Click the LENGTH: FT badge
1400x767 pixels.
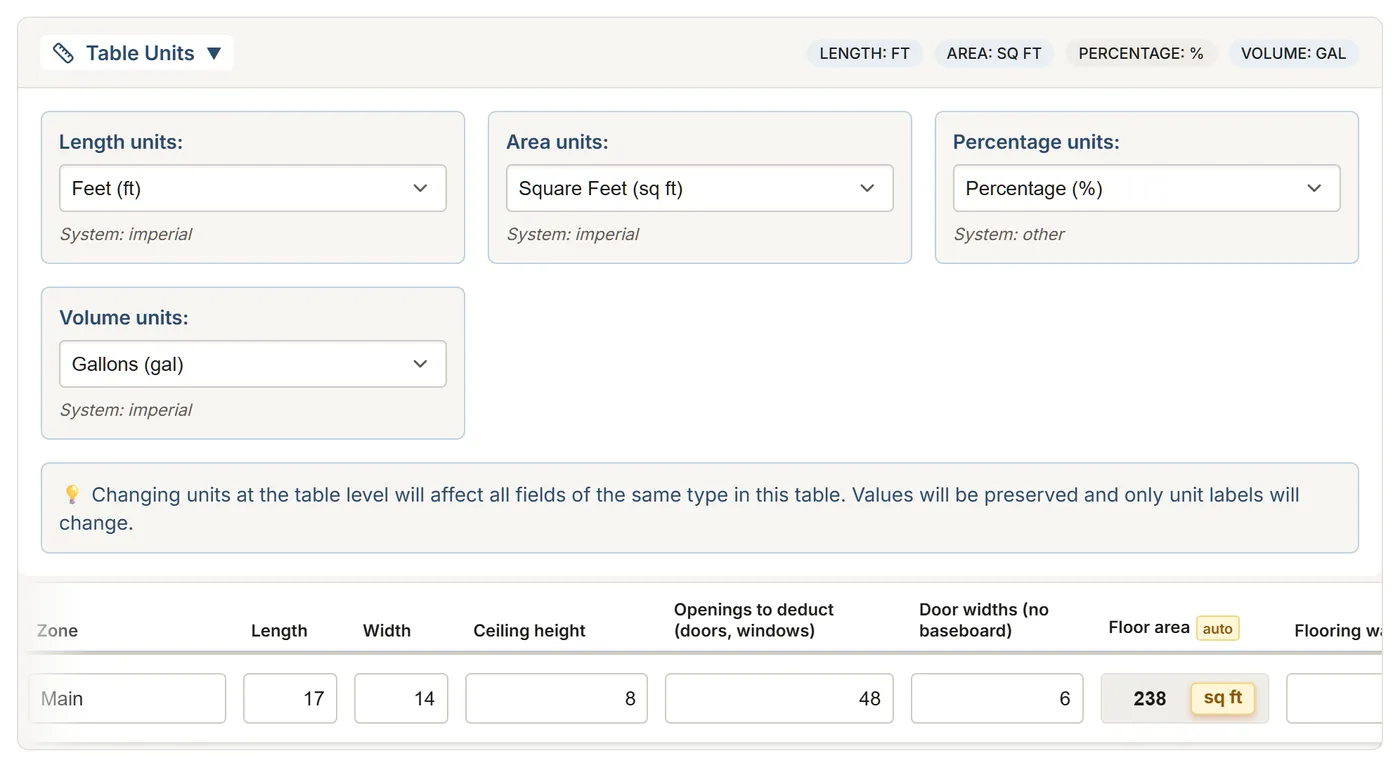click(865, 53)
